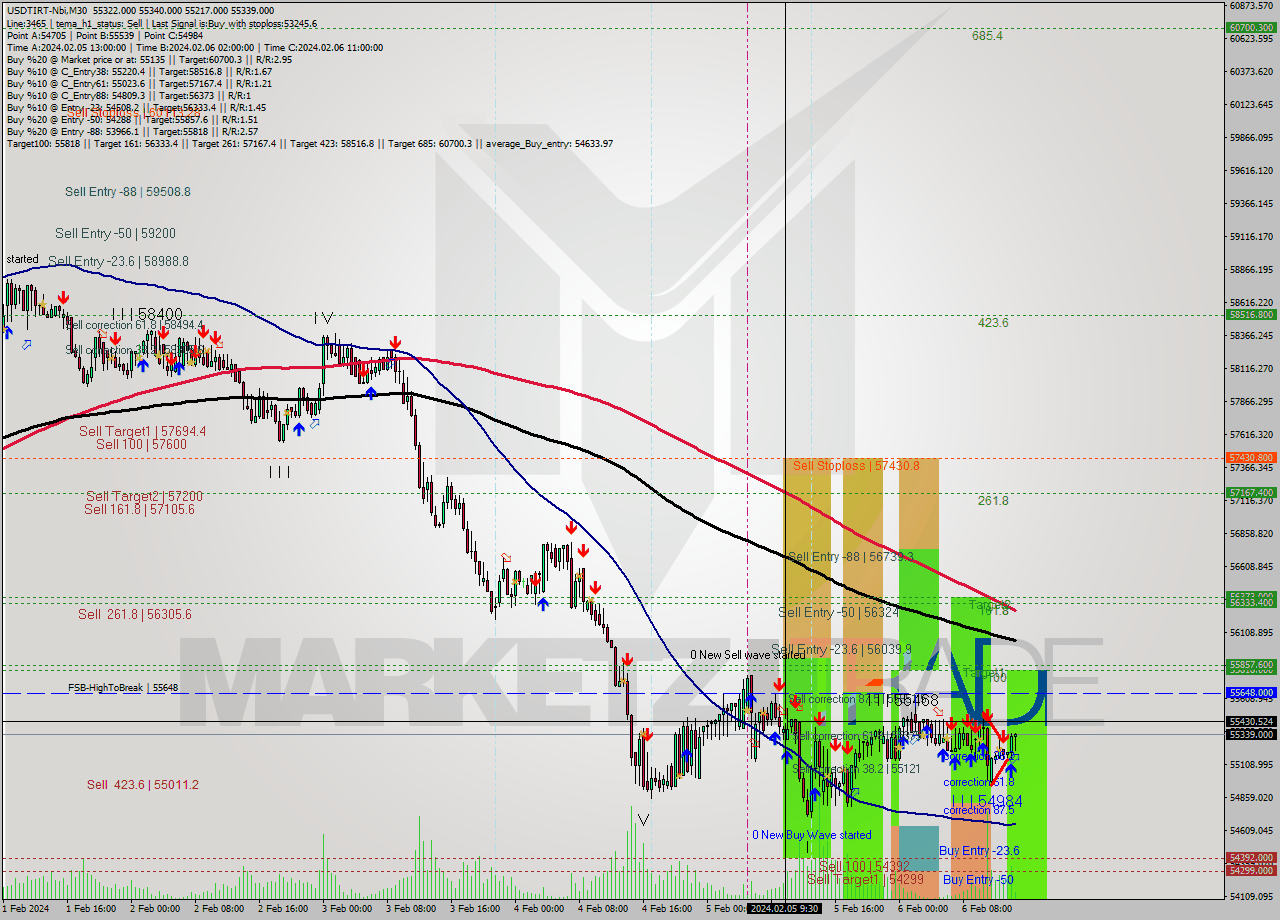Click the 'Sell 100 | 57600' label
The height and width of the screenshot is (920, 1280).
click(141, 444)
